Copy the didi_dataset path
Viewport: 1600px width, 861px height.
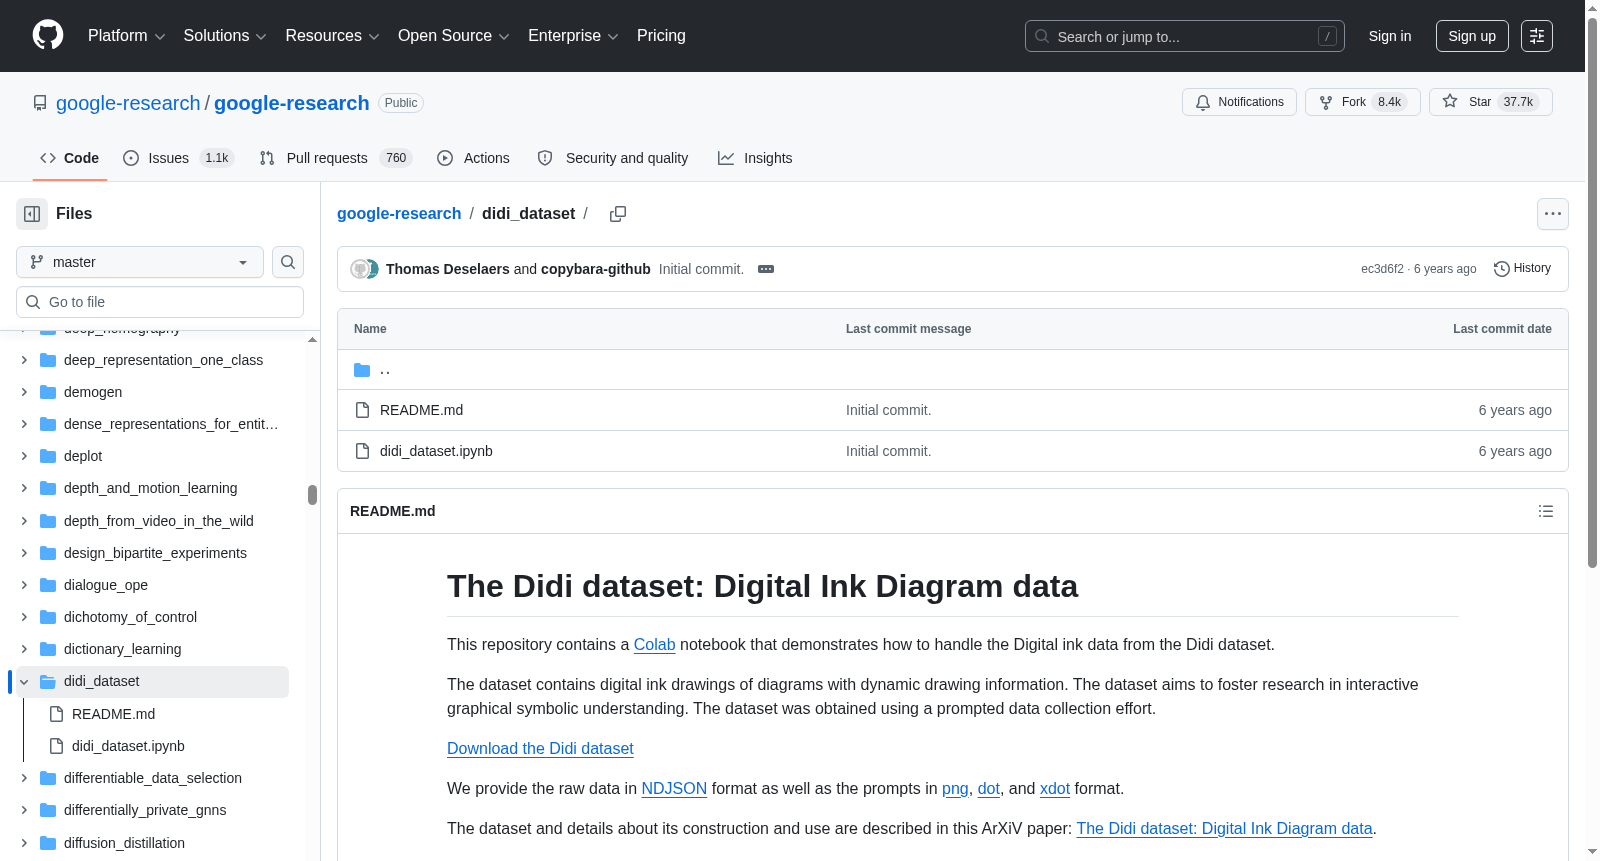[618, 214]
